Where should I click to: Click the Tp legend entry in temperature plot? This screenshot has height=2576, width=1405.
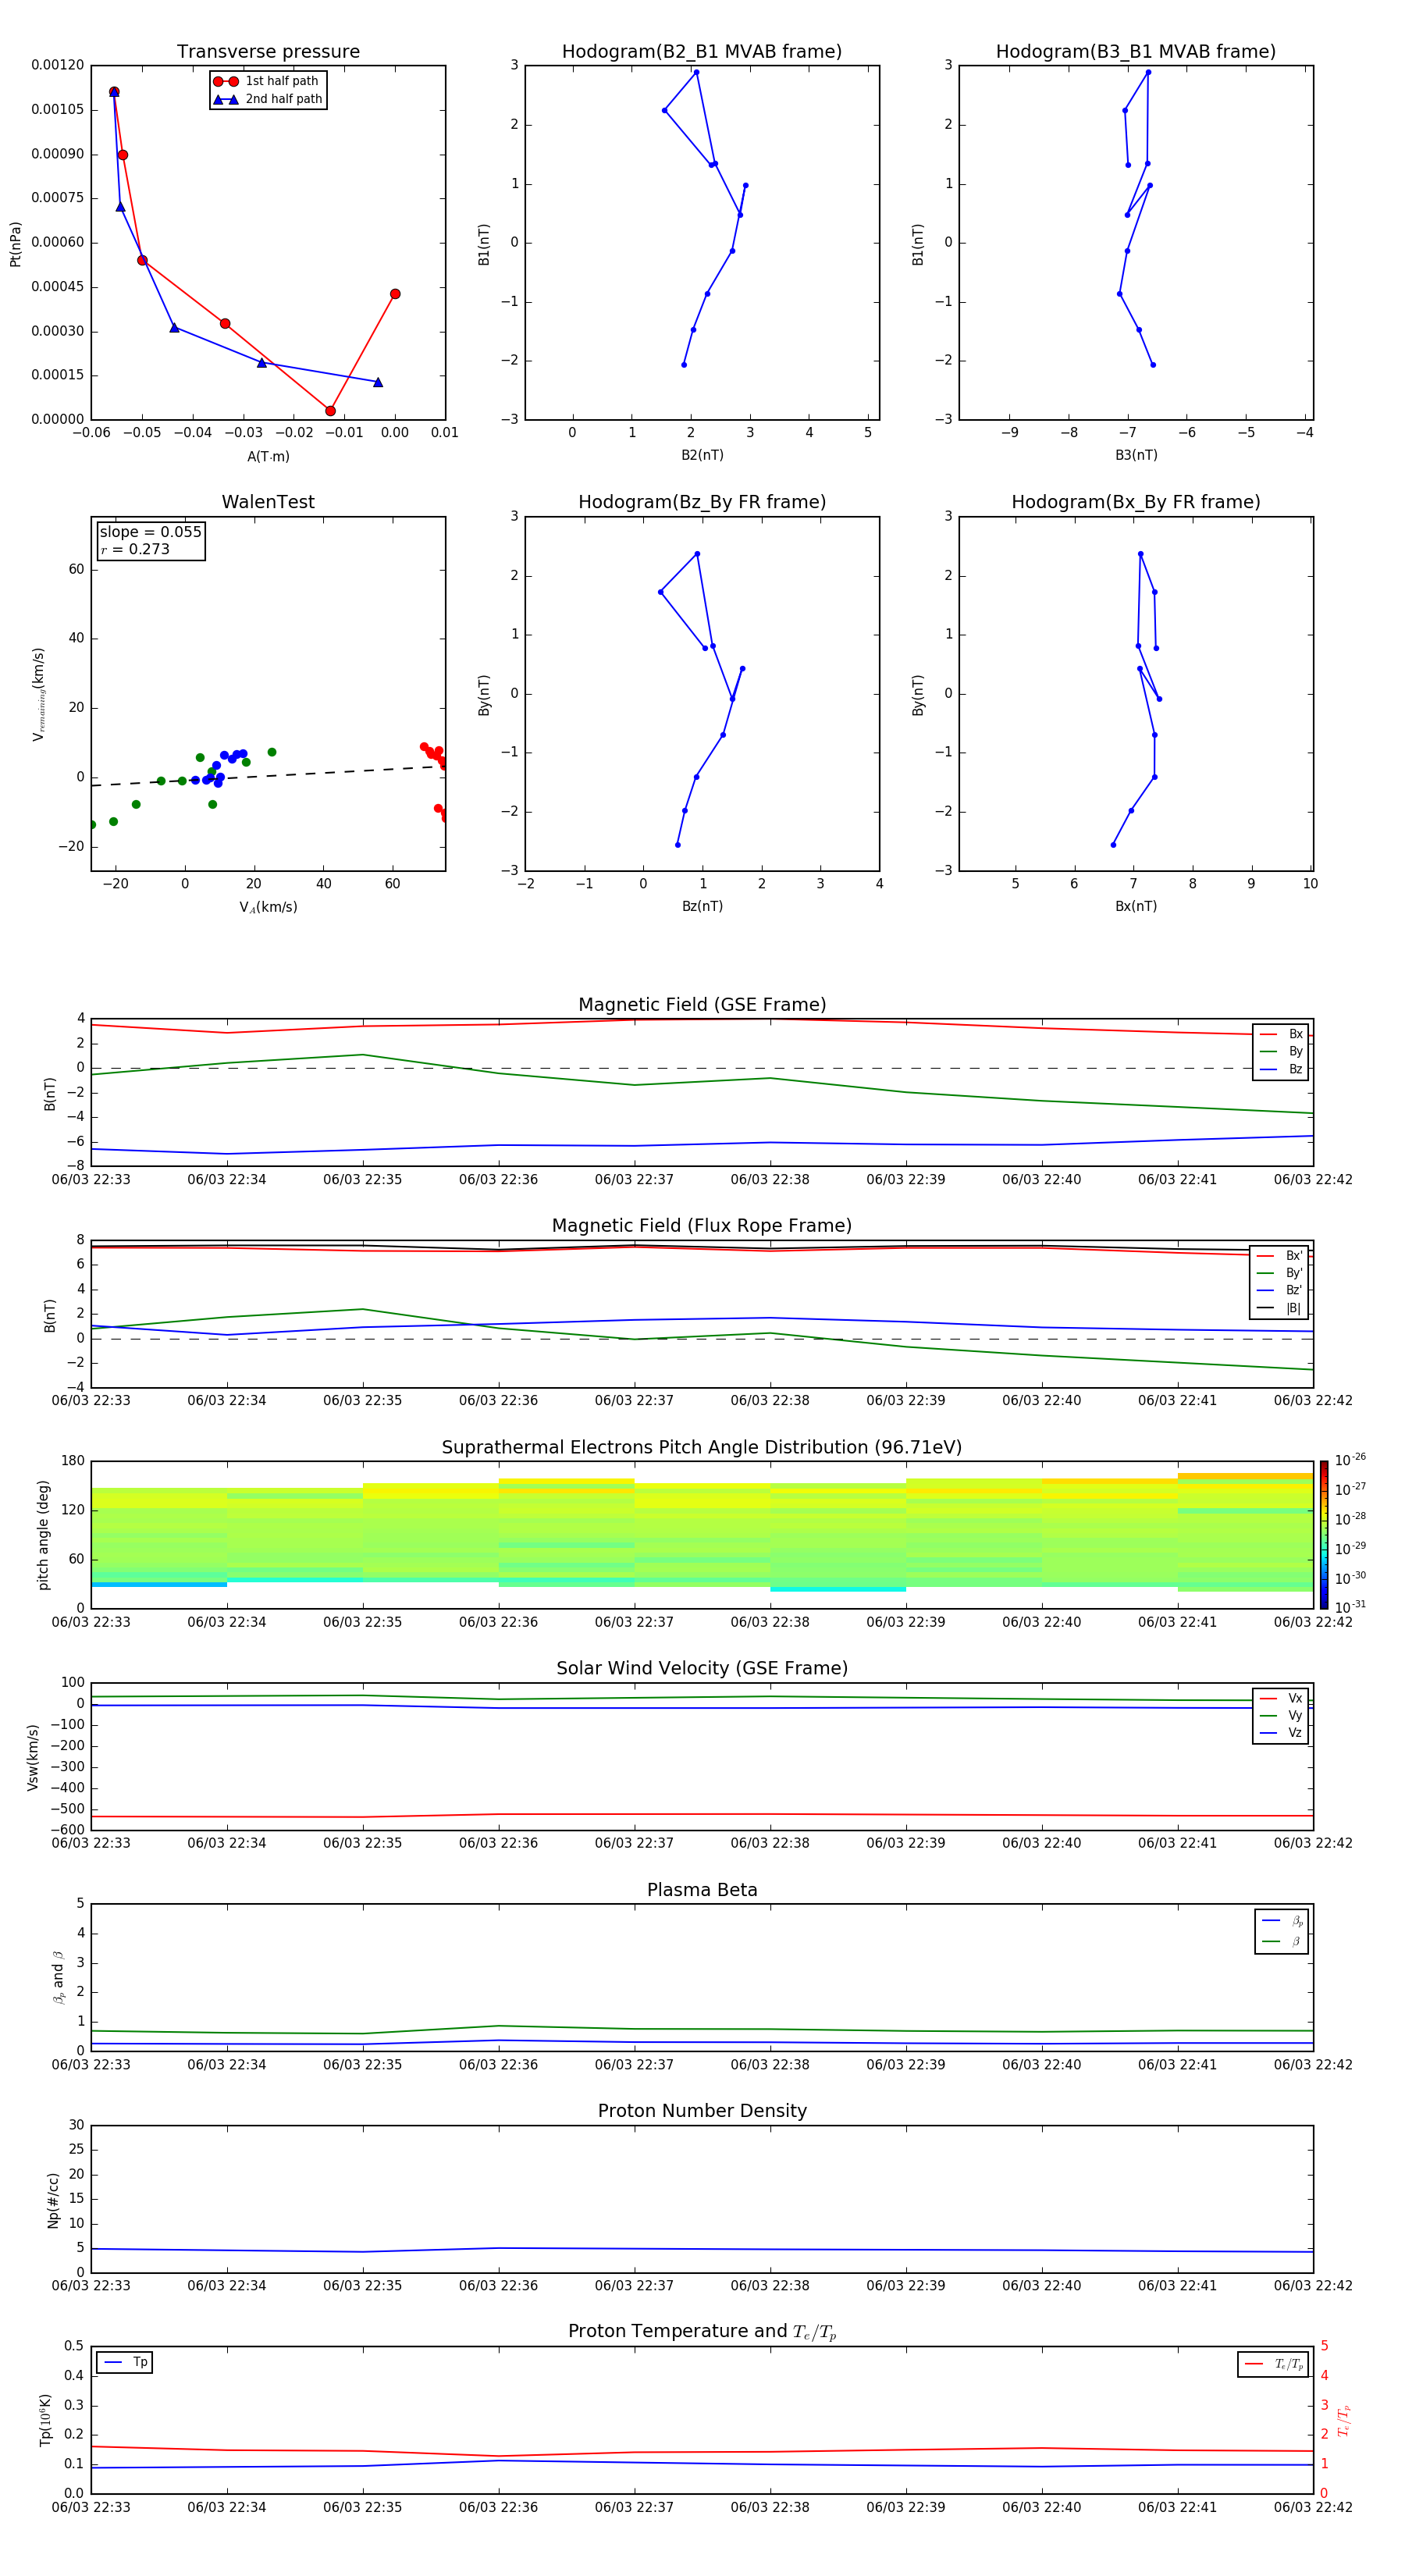coord(125,2362)
